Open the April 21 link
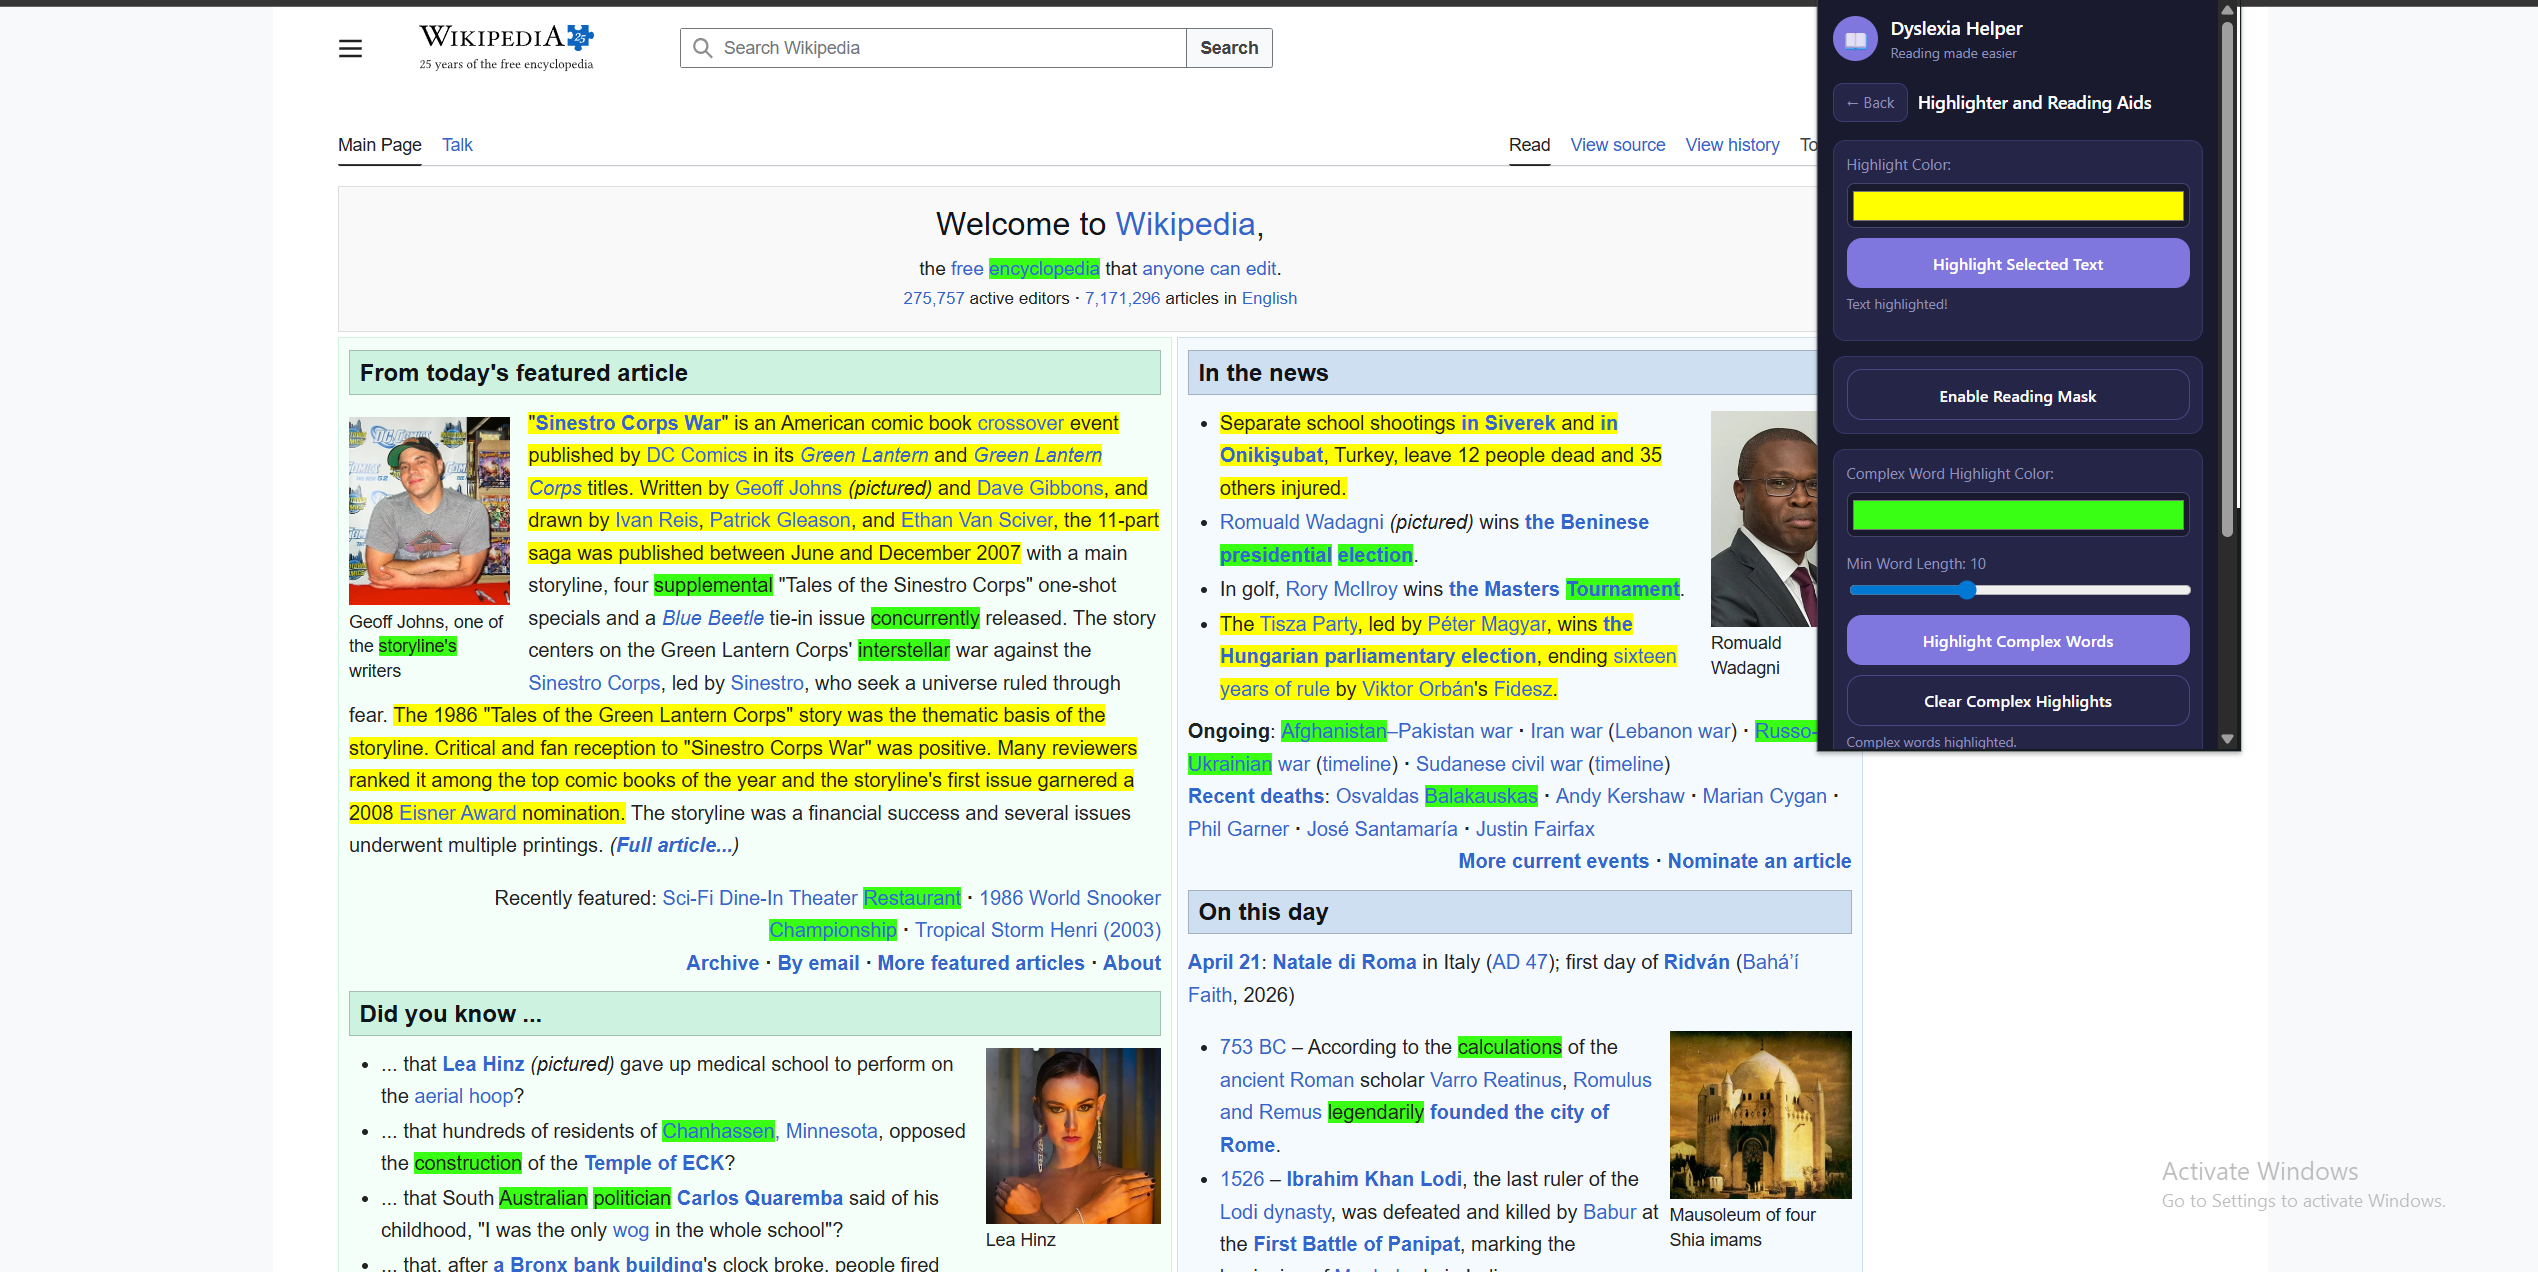The image size is (2538, 1272). point(1224,962)
